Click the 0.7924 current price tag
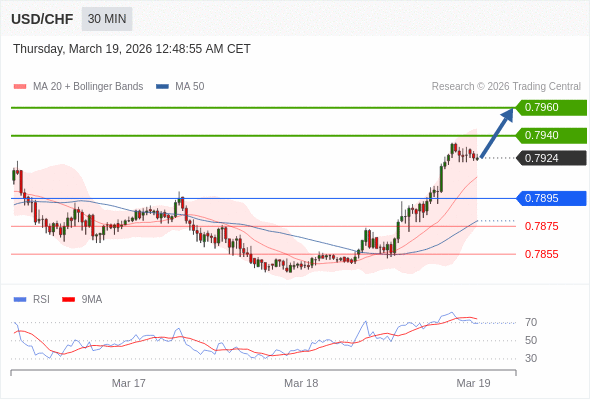Viewport: 590px width, 400px height. pyautogui.click(x=551, y=158)
